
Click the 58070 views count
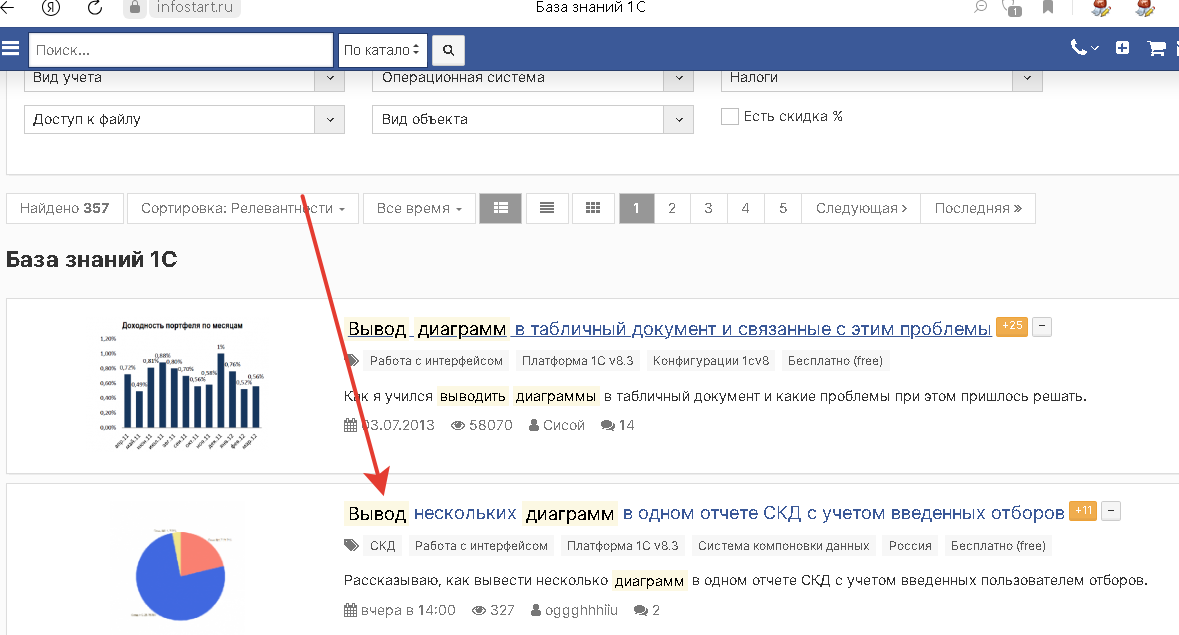(x=490, y=425)
